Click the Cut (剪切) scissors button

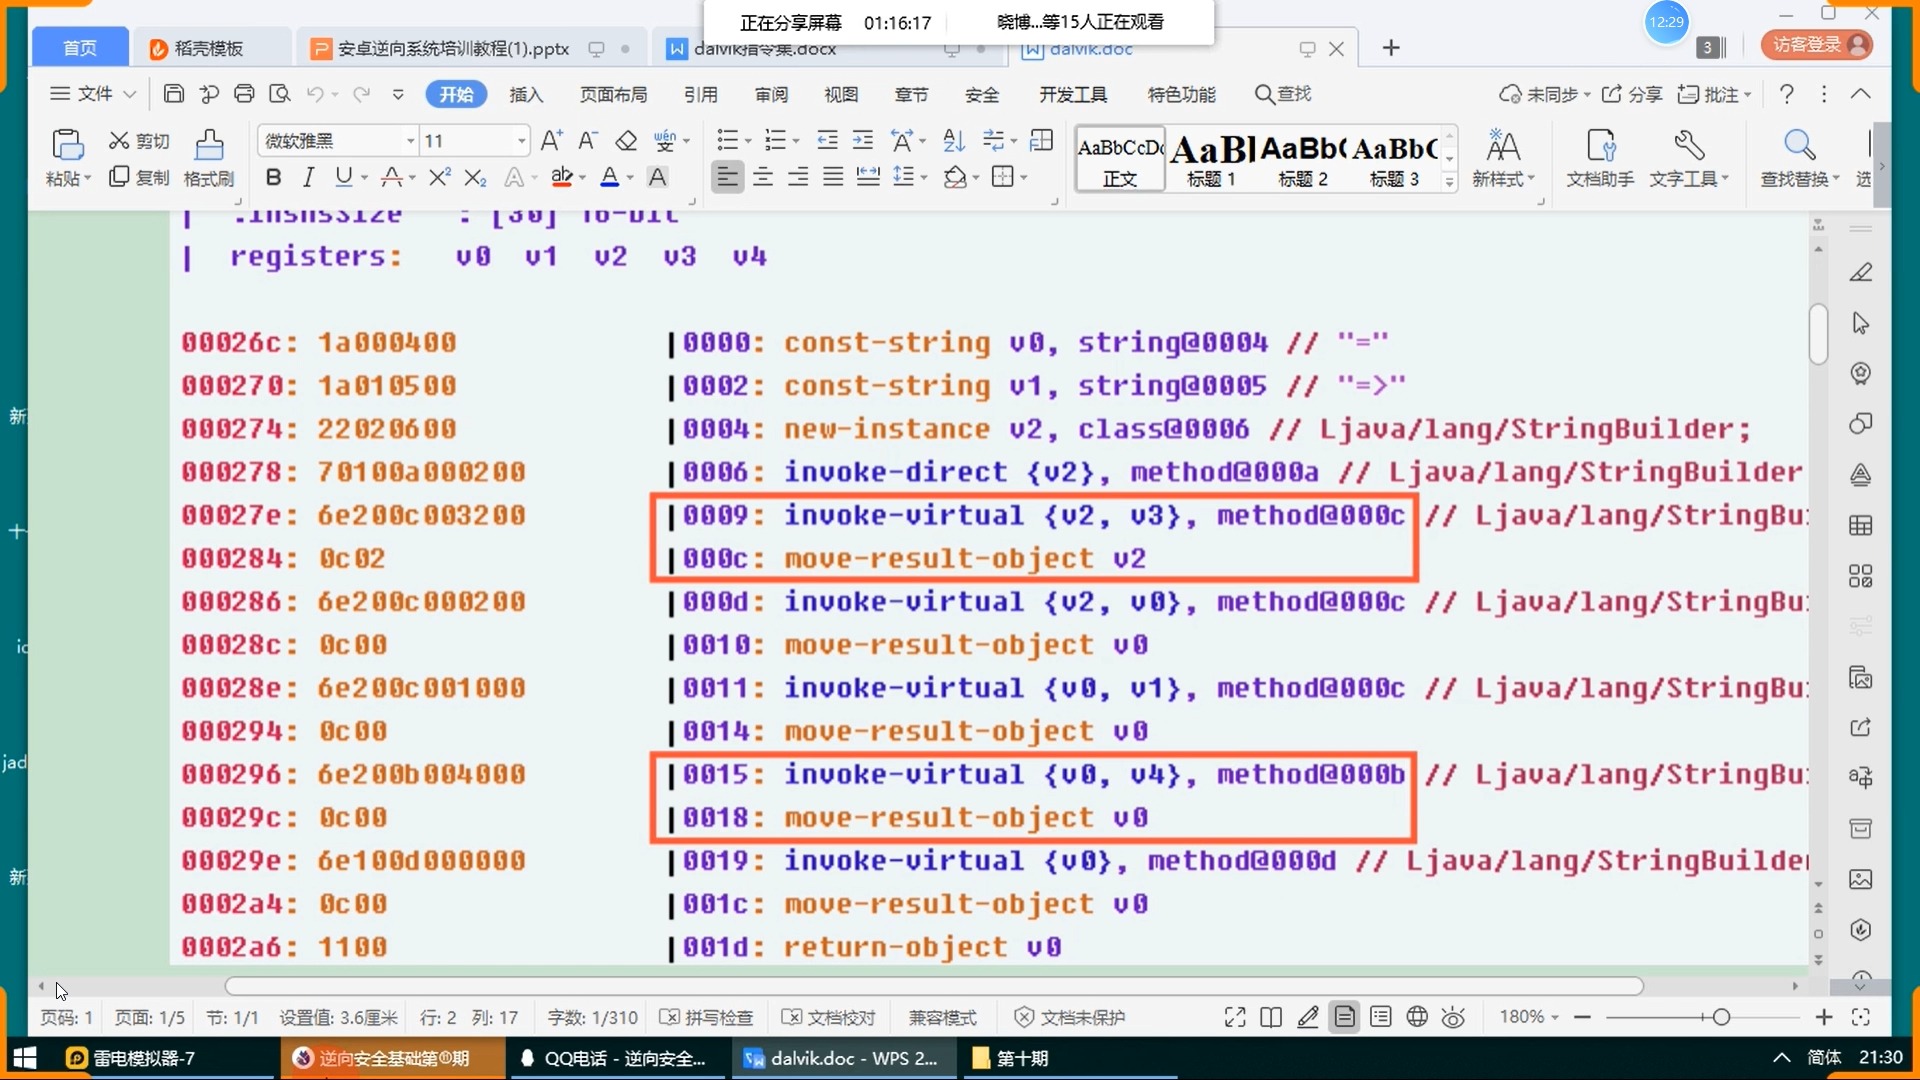[x=139, y=141]
